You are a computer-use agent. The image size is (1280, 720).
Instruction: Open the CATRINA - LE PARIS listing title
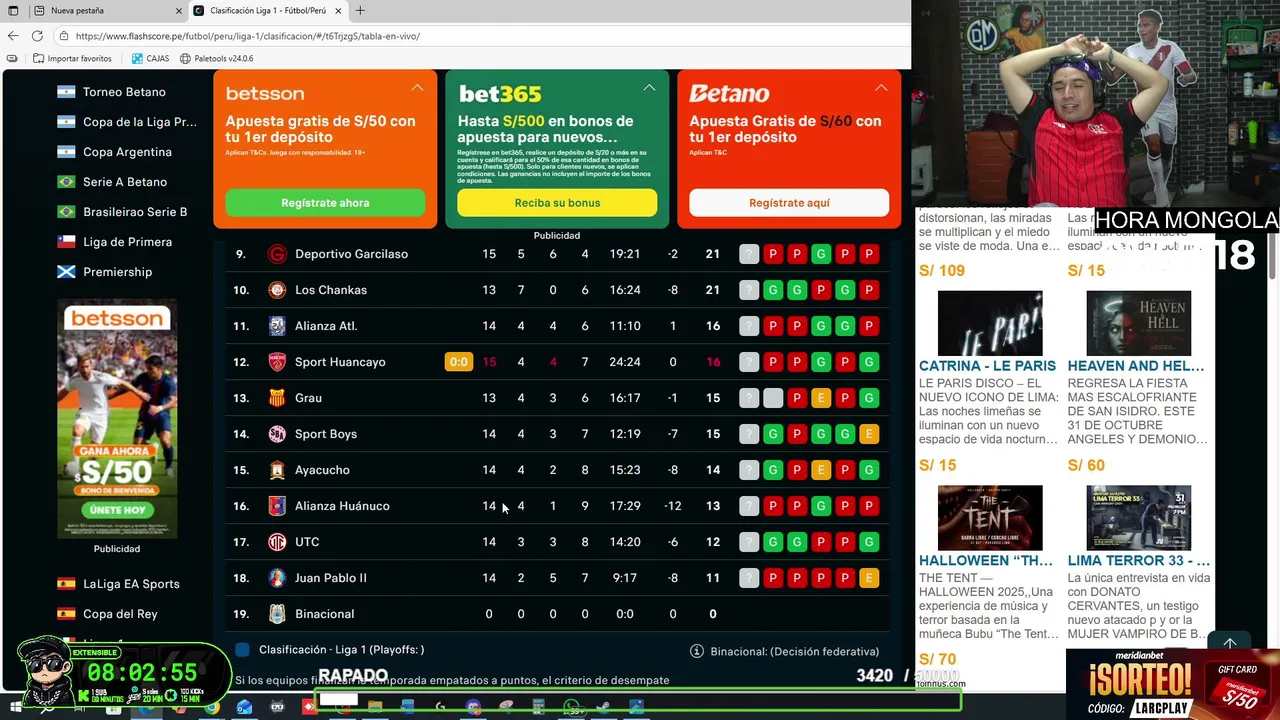point(987,366)
